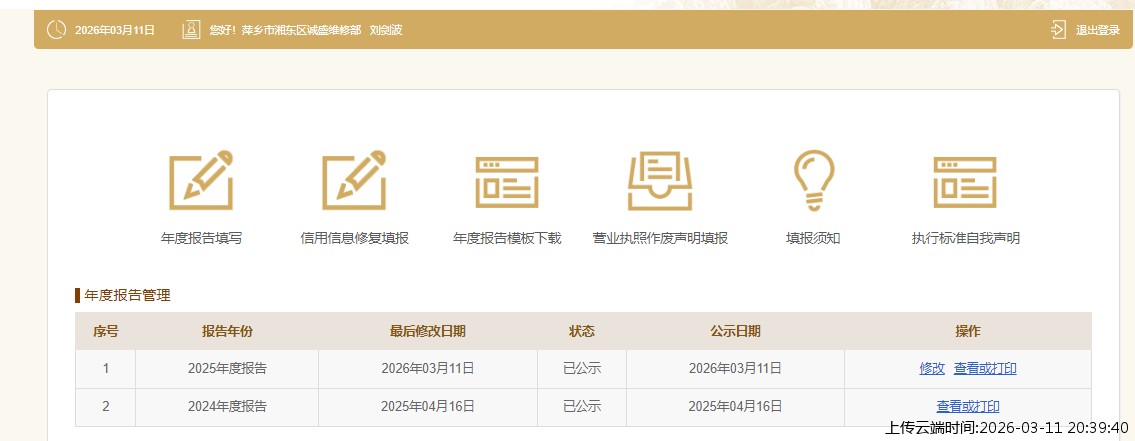Open the 年度报告填写 pencil icon

coord(201,181)
